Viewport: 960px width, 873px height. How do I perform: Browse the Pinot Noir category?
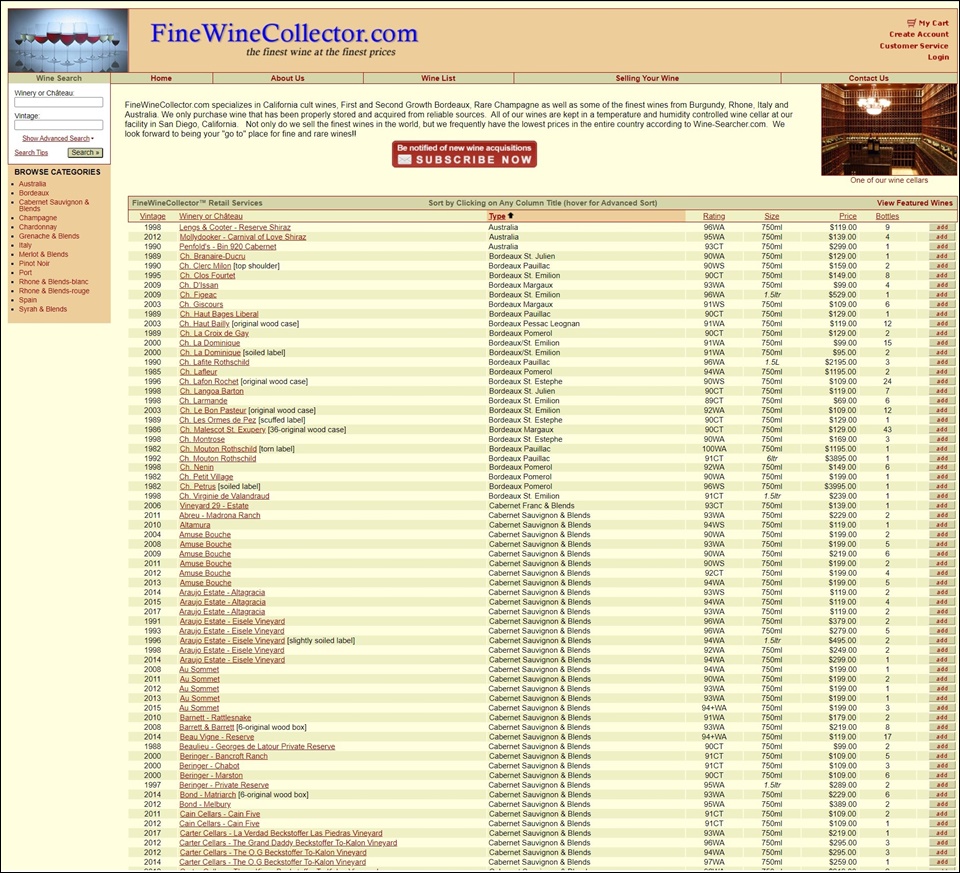[34, 264]
